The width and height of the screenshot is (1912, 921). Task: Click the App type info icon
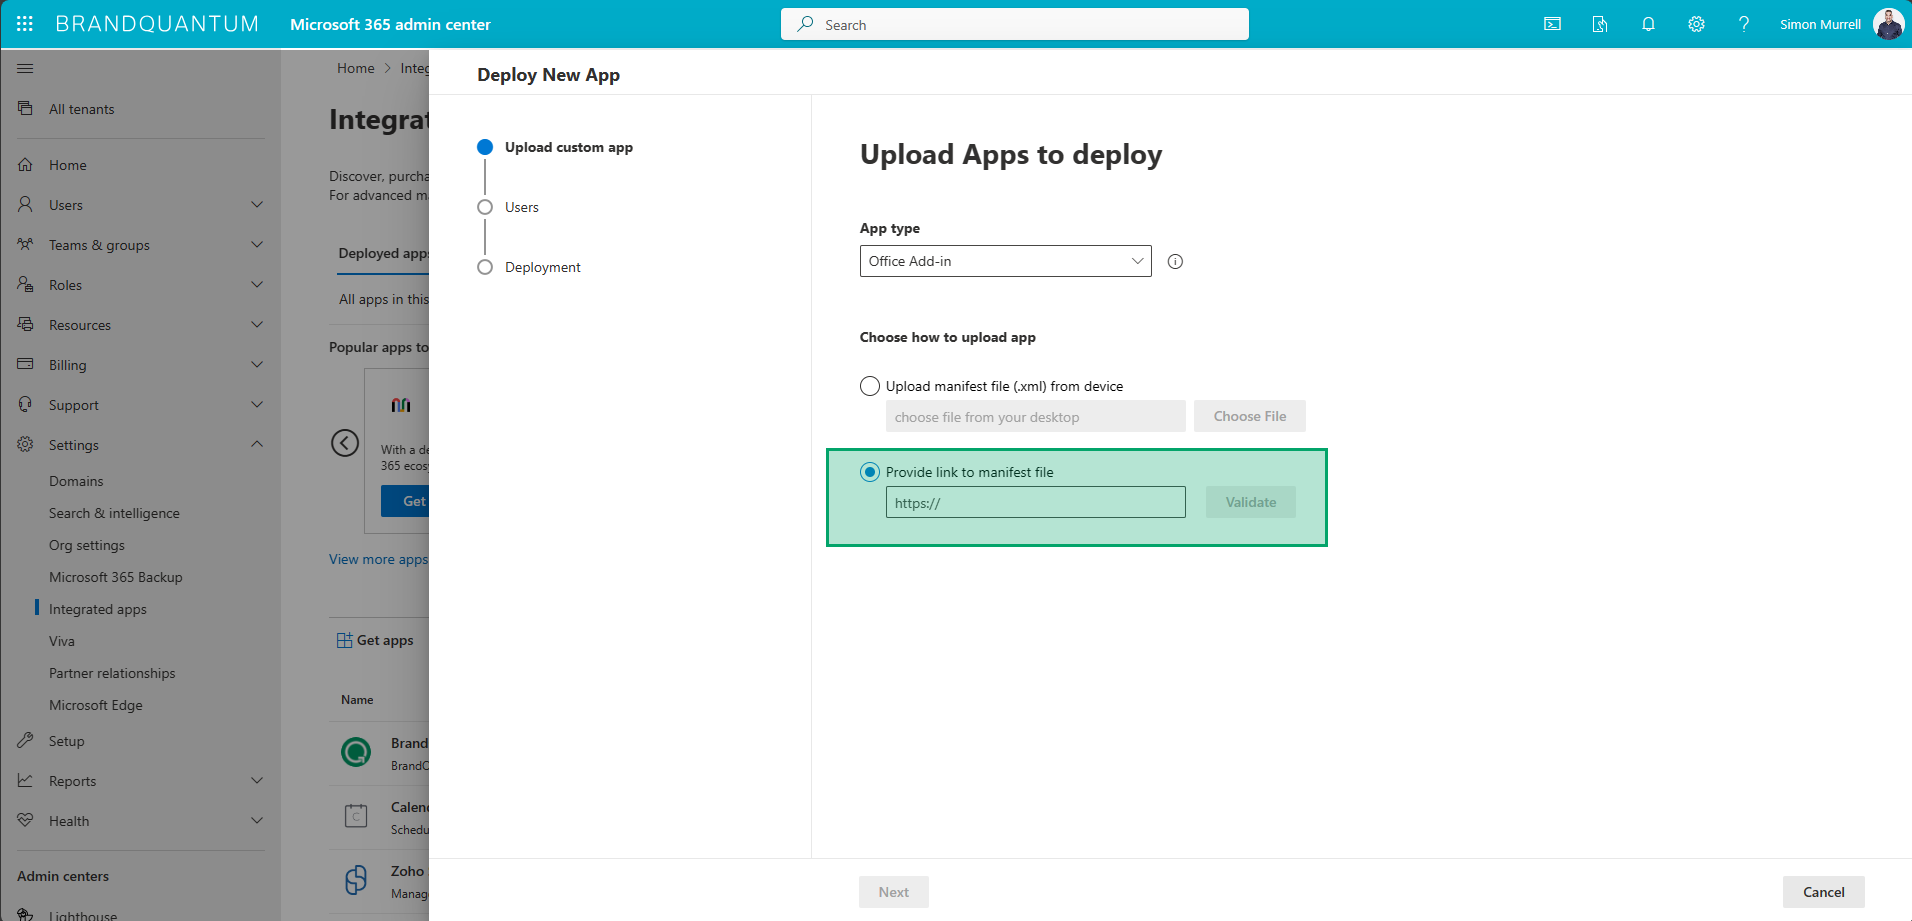pos(1175,262)
